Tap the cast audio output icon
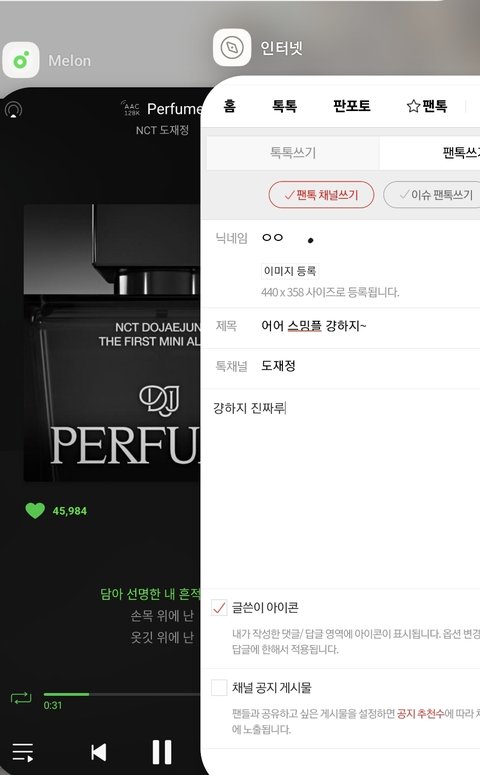 [13, 109]
